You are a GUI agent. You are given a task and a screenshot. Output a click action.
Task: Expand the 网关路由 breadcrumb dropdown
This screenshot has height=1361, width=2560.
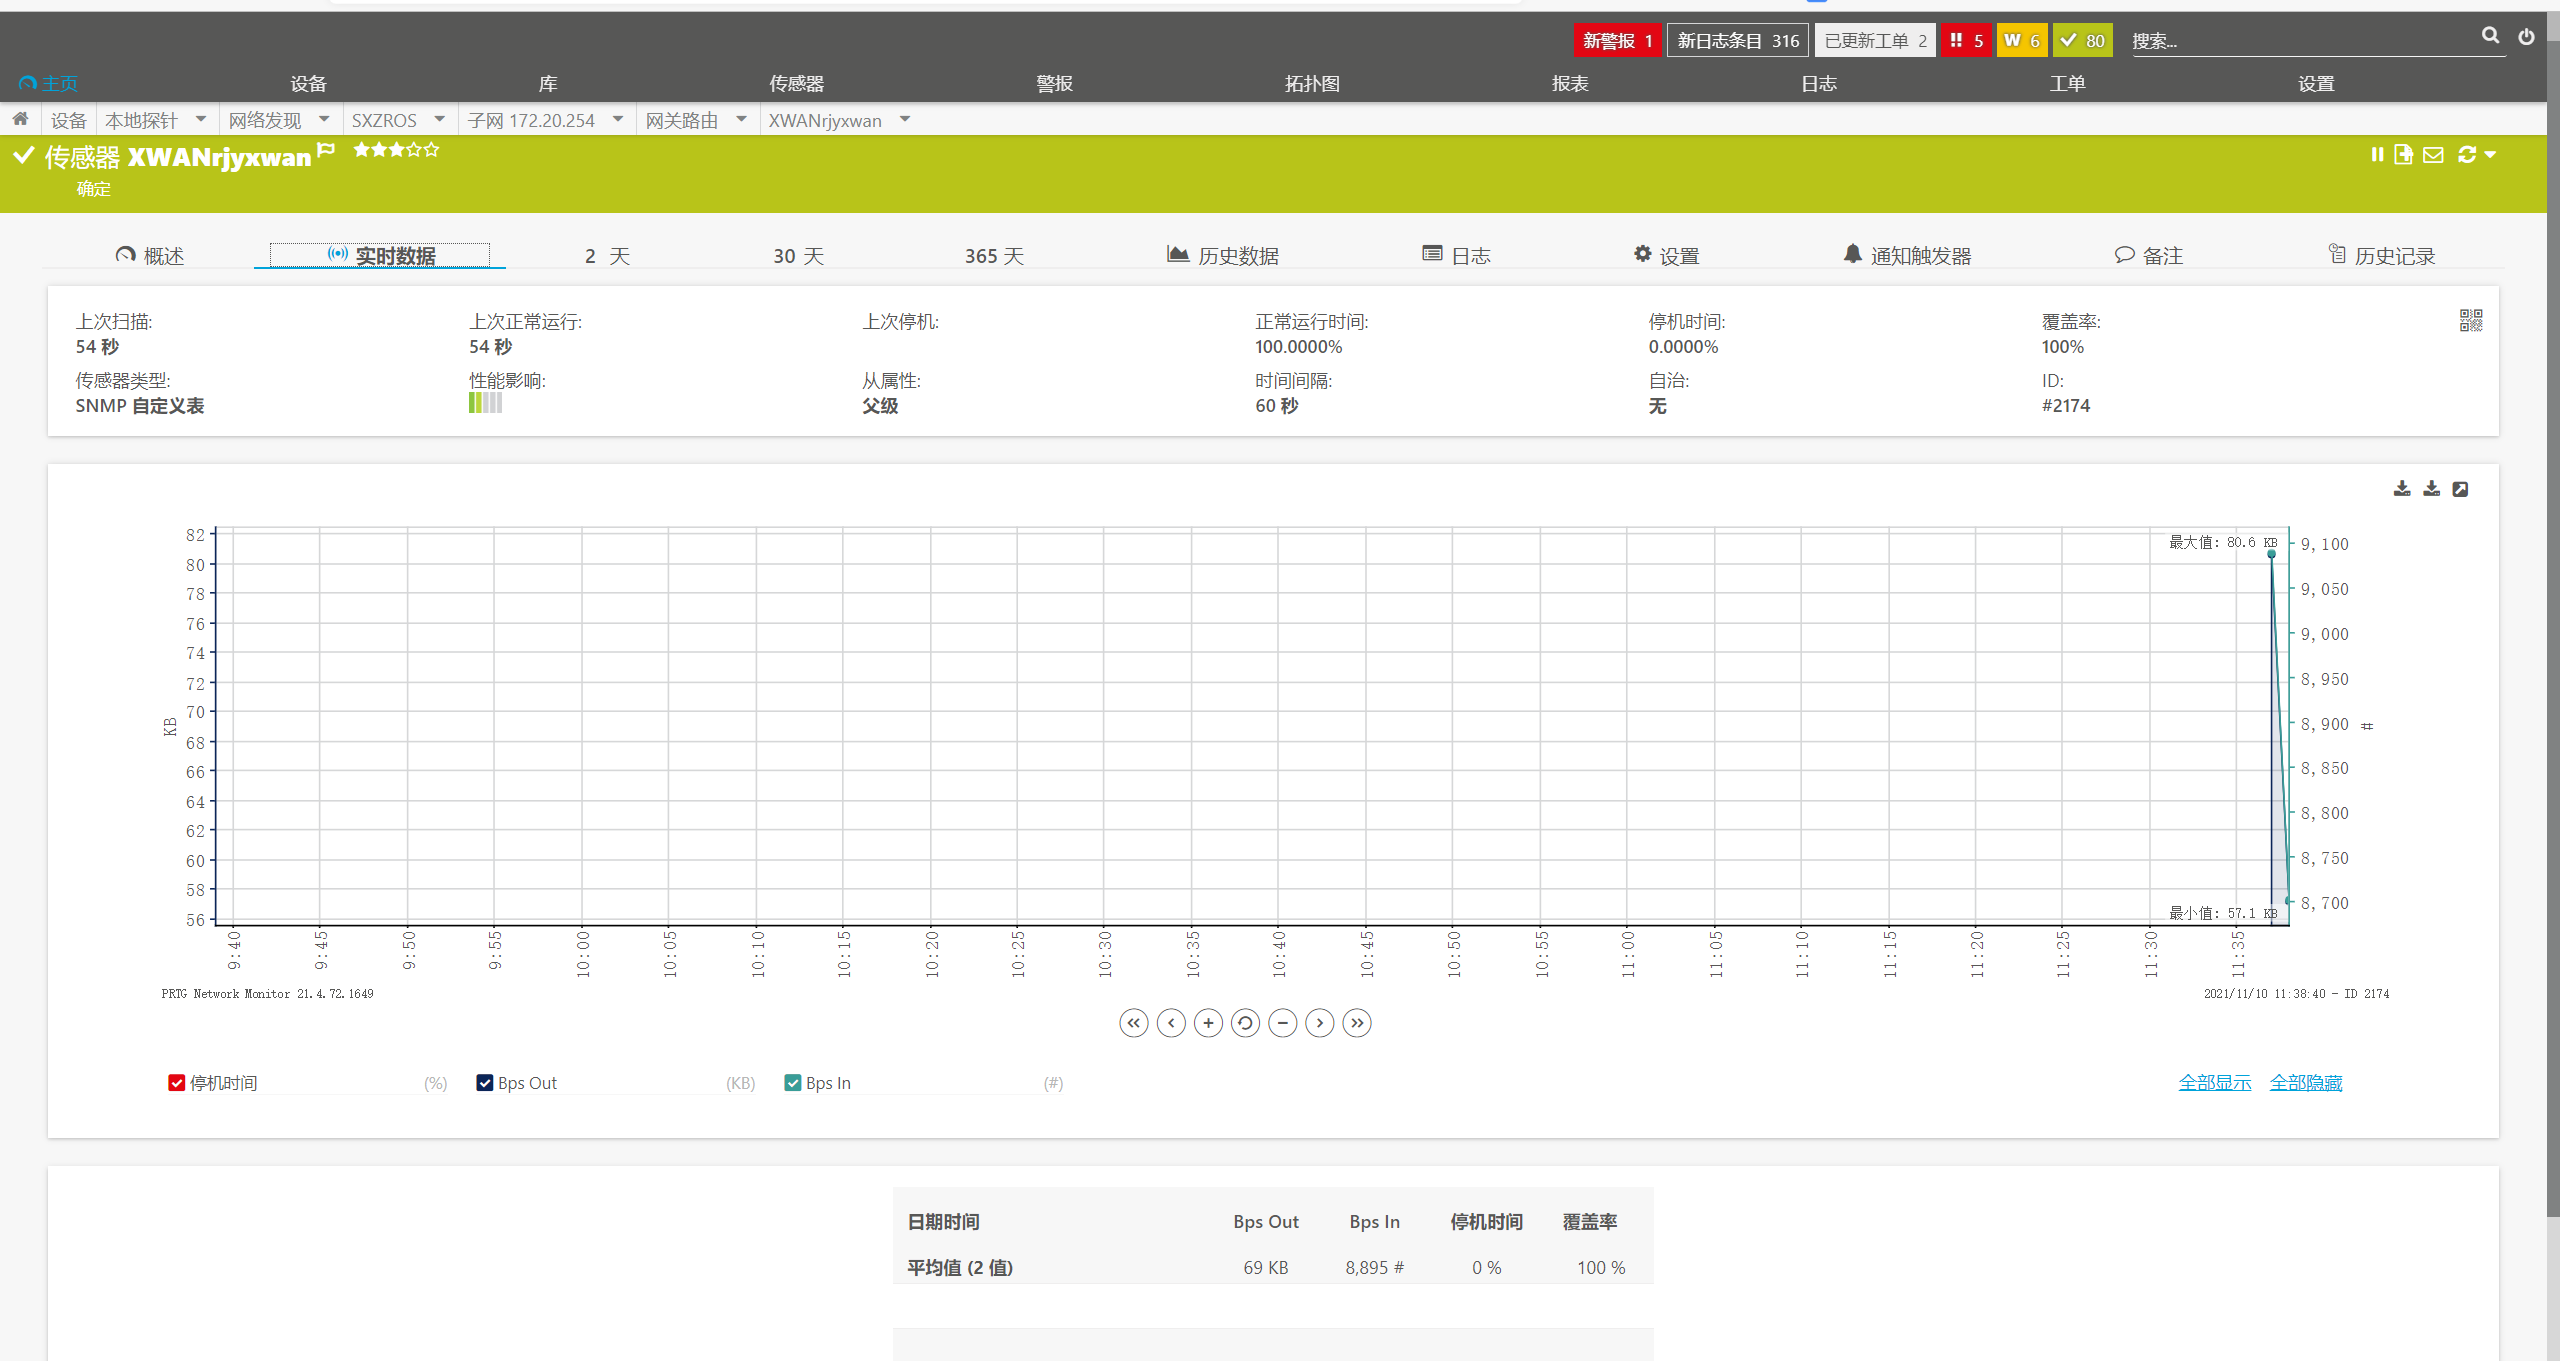click(741, 119)
